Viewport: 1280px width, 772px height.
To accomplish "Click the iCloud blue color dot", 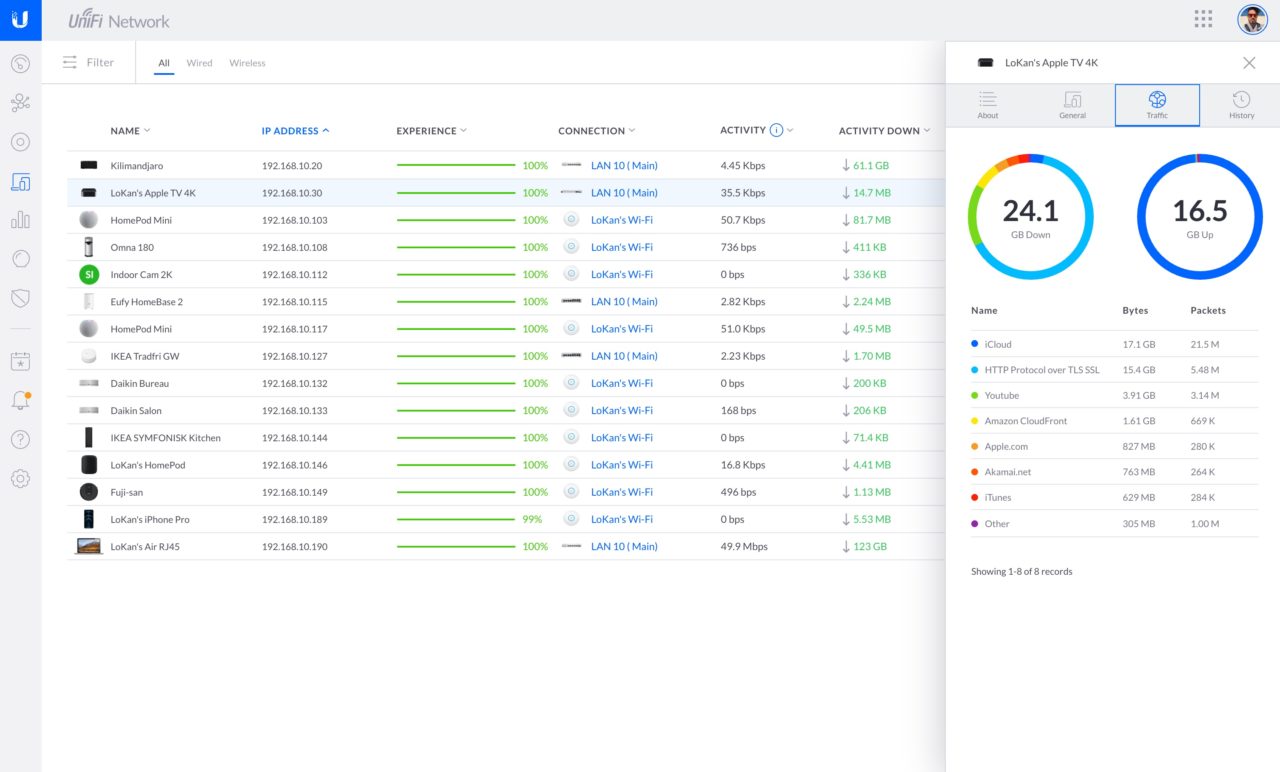I will click(975, 344).
